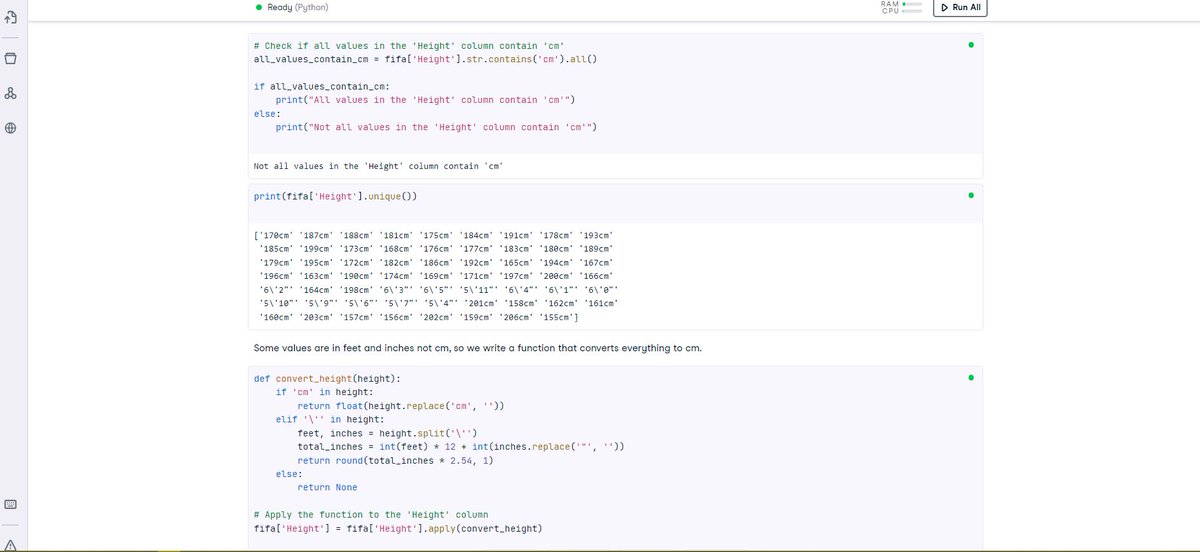Image resolution: width=1200 pixels, height=552 pixels.
Task: Click the return float(height.replace('cm', '')) line
Action: coord(400,406)
